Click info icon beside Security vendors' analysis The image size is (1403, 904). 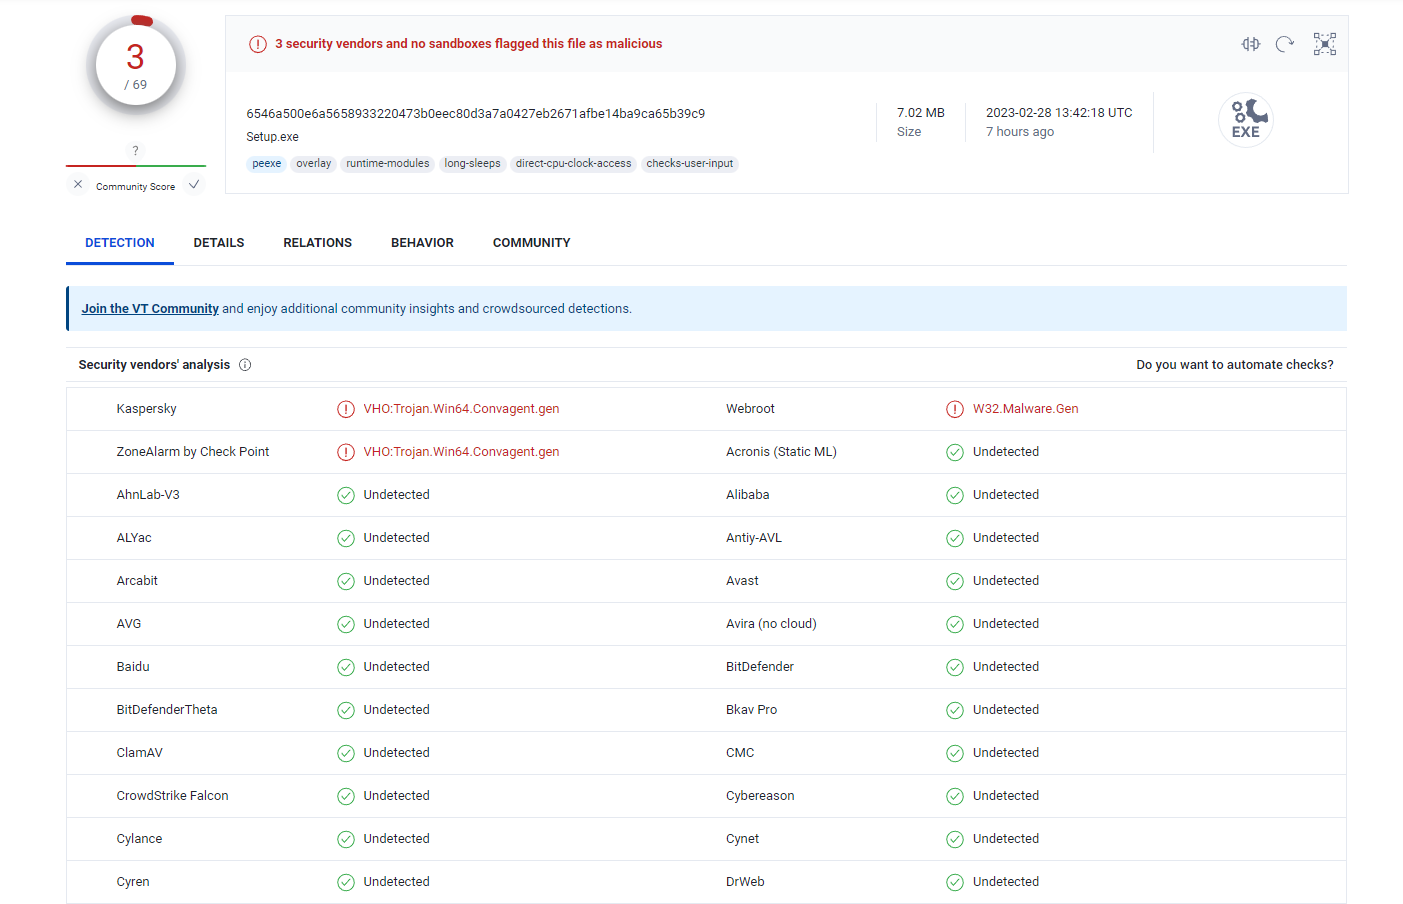pyautogui.click(x=245, y=365)
